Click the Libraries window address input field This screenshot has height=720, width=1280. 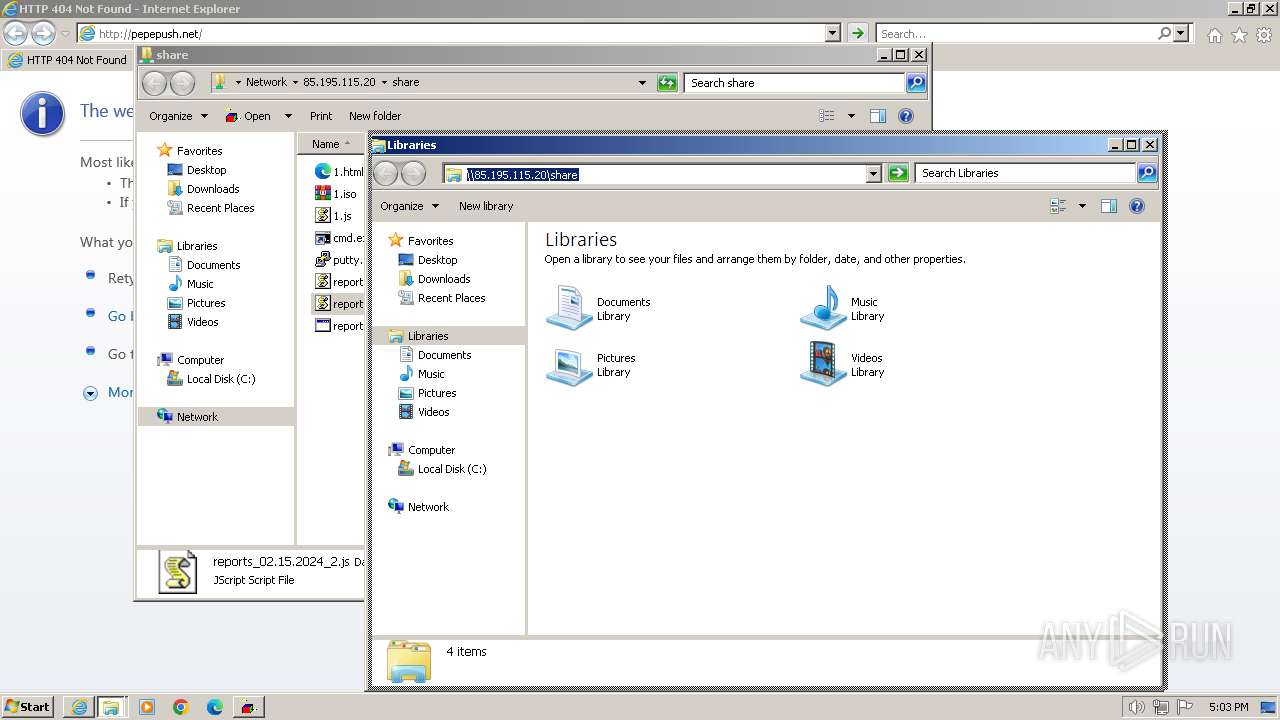655,174
